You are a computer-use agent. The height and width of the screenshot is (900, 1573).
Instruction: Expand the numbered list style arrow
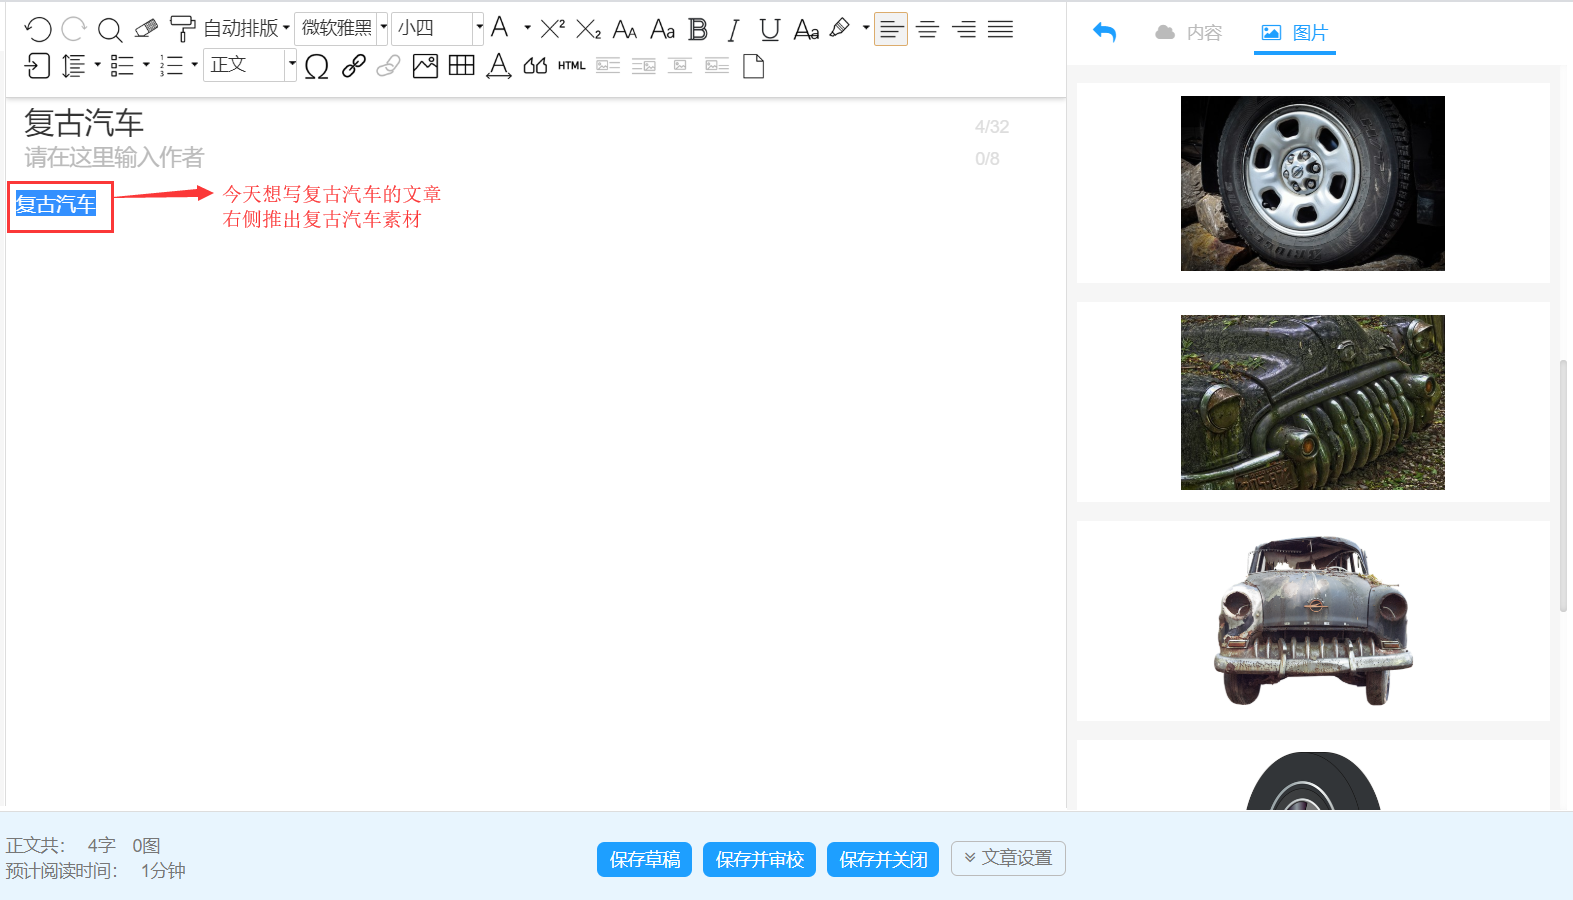[195, 65]
